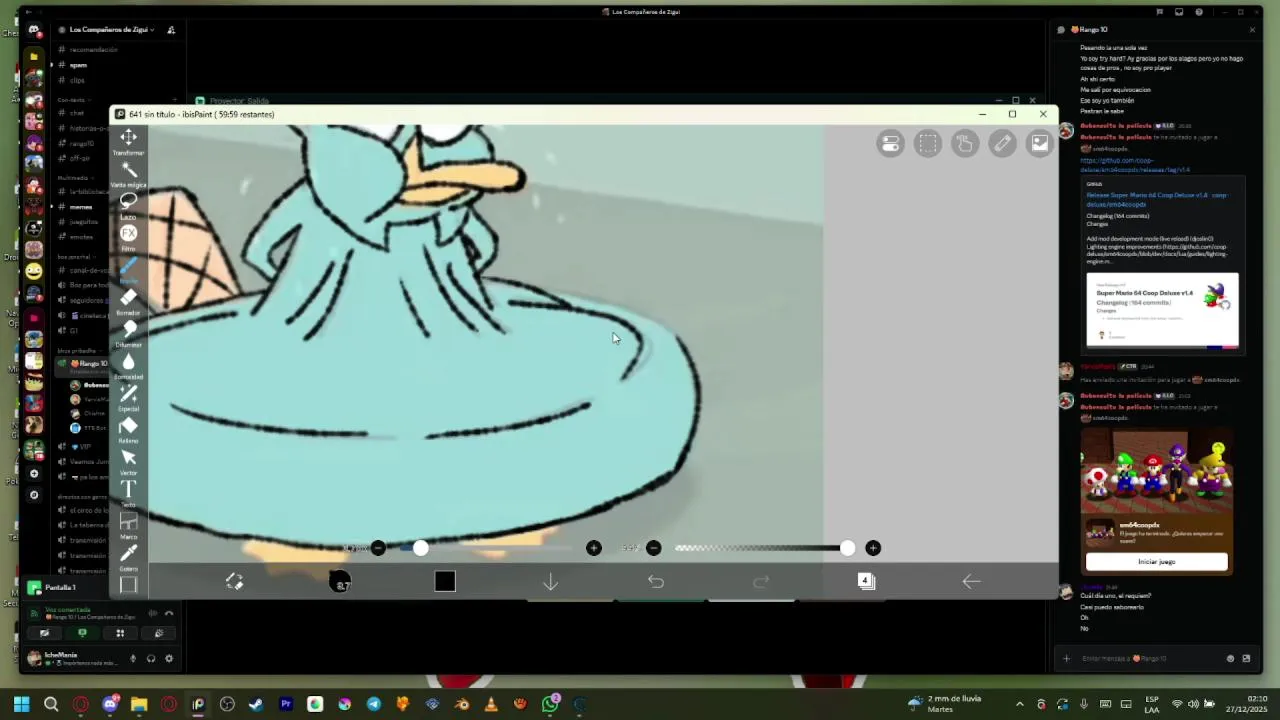Open the recomendación channel

93,50
